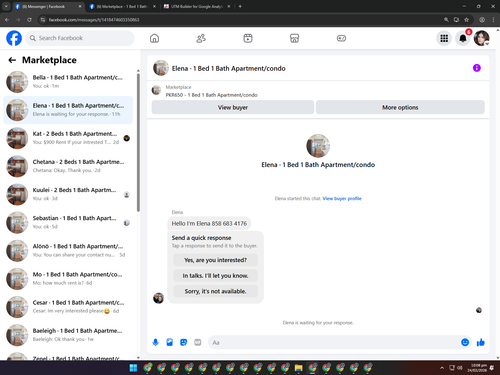Open the taskbar clock and date
Viewport: 500px width, 375px height.
tap(477, 368)
